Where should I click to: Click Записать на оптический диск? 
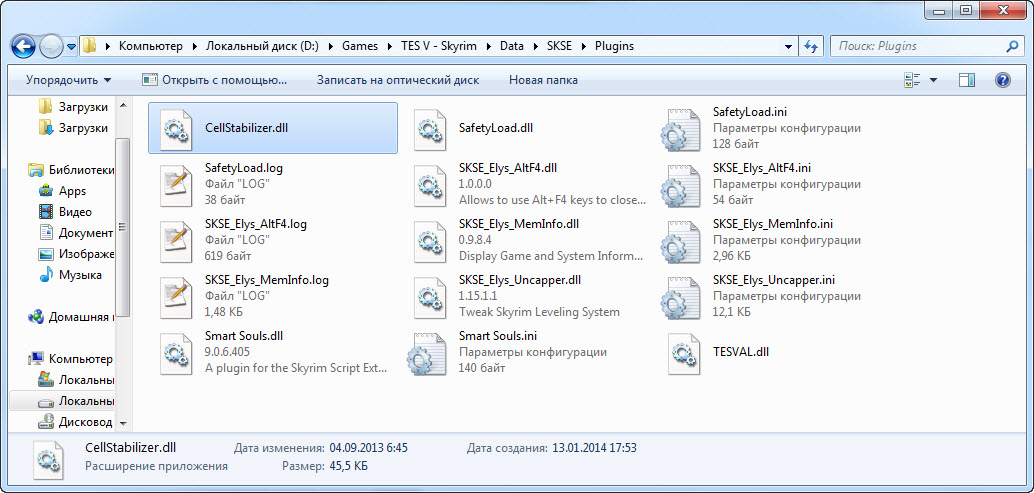point(397,80)
